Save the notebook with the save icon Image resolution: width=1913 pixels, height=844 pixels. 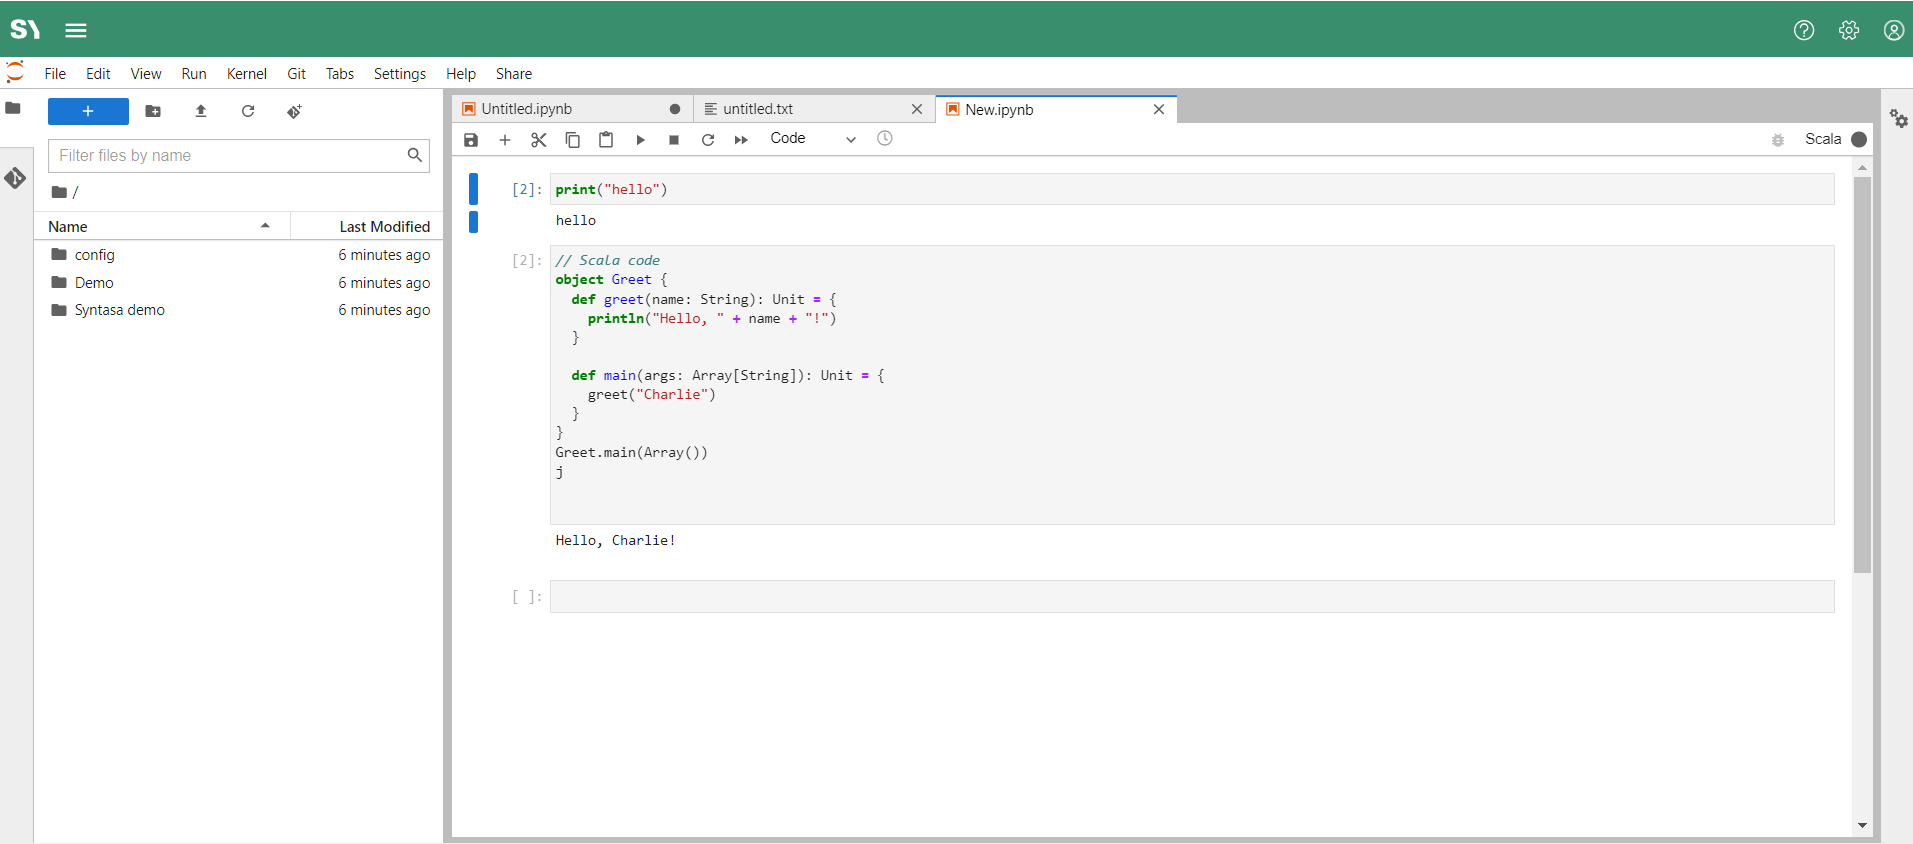(x=471, y=140)
